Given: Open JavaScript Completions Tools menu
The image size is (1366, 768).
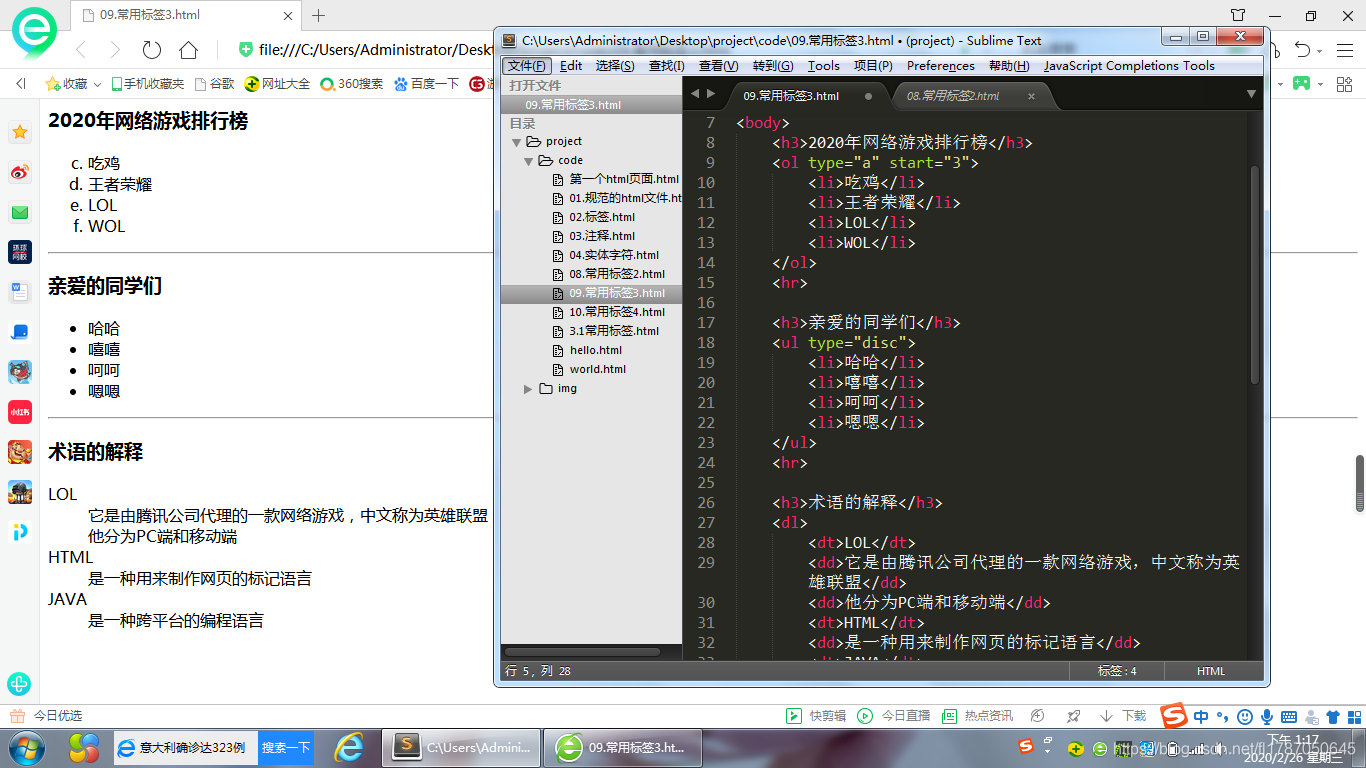Looking at the screenshot, I should (1129, 66).
